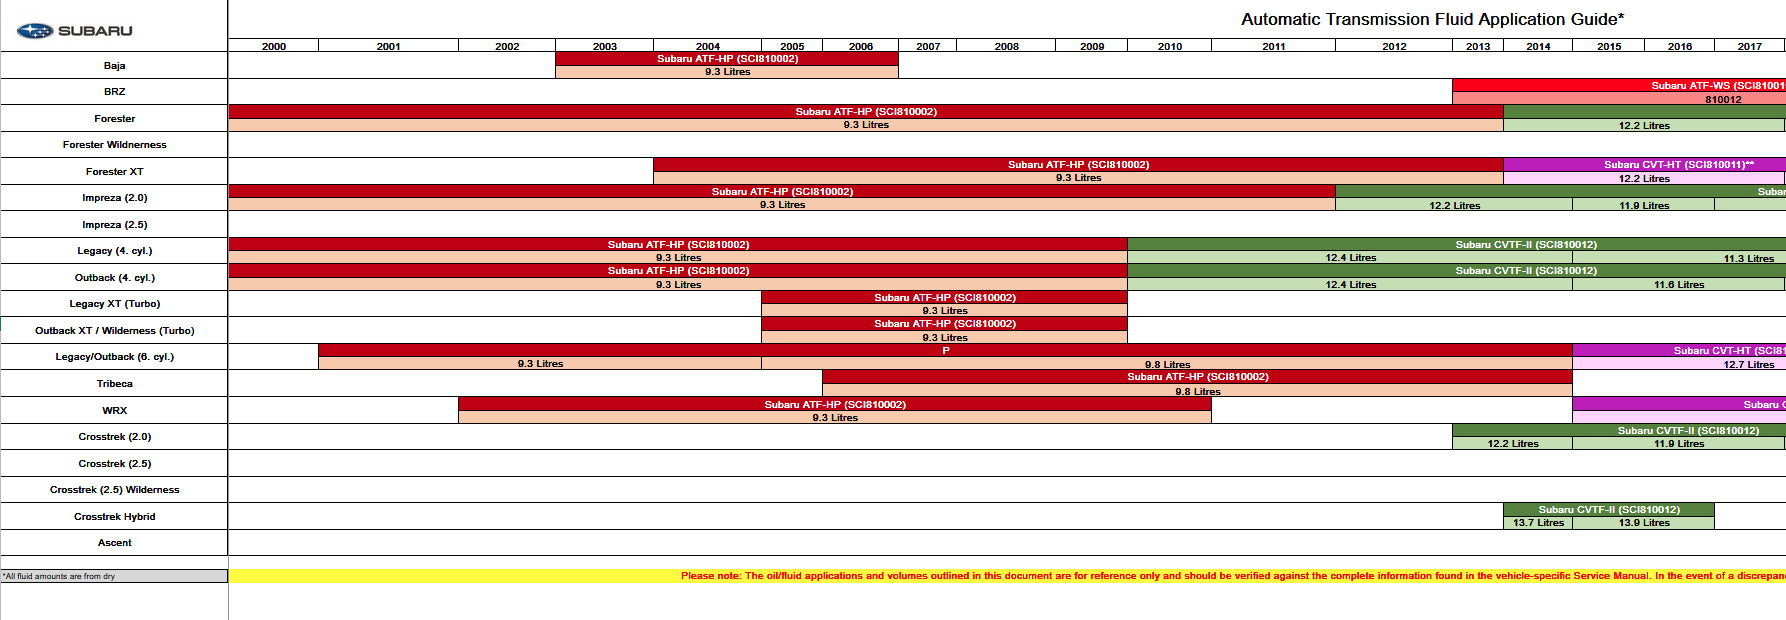Image resolution: width=1786 pixels, height=620 pixels.
Task: Click the Subaru logo in the header
Action: (x=75, y=31)
